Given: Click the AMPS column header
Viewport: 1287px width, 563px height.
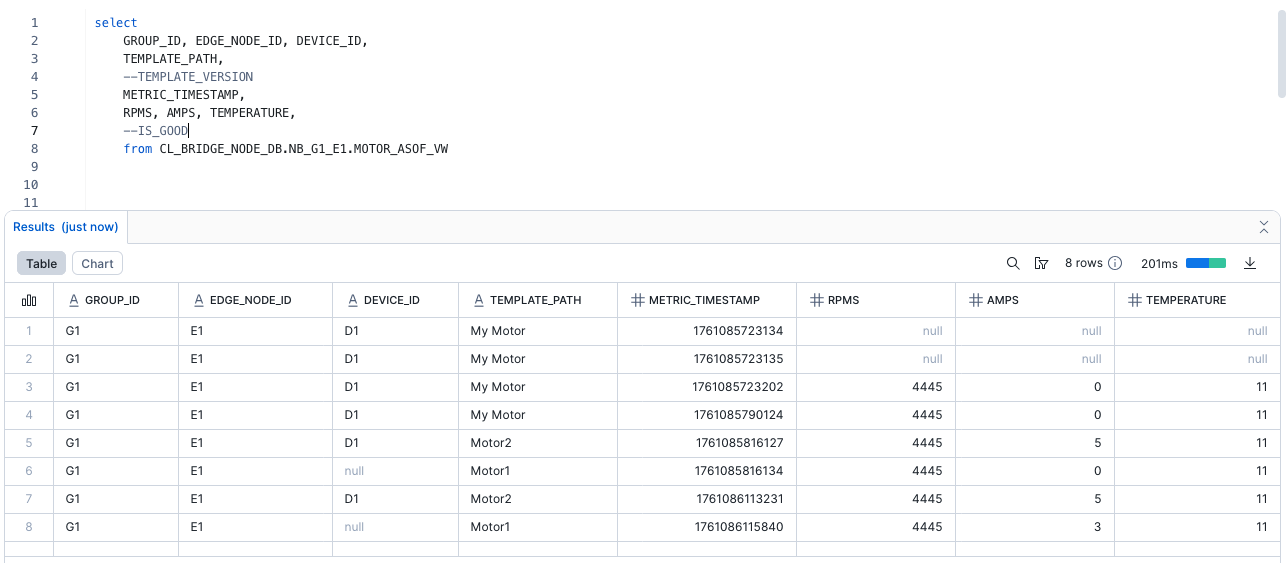Looking at the screenshot, I should [x=1001, y=300].
